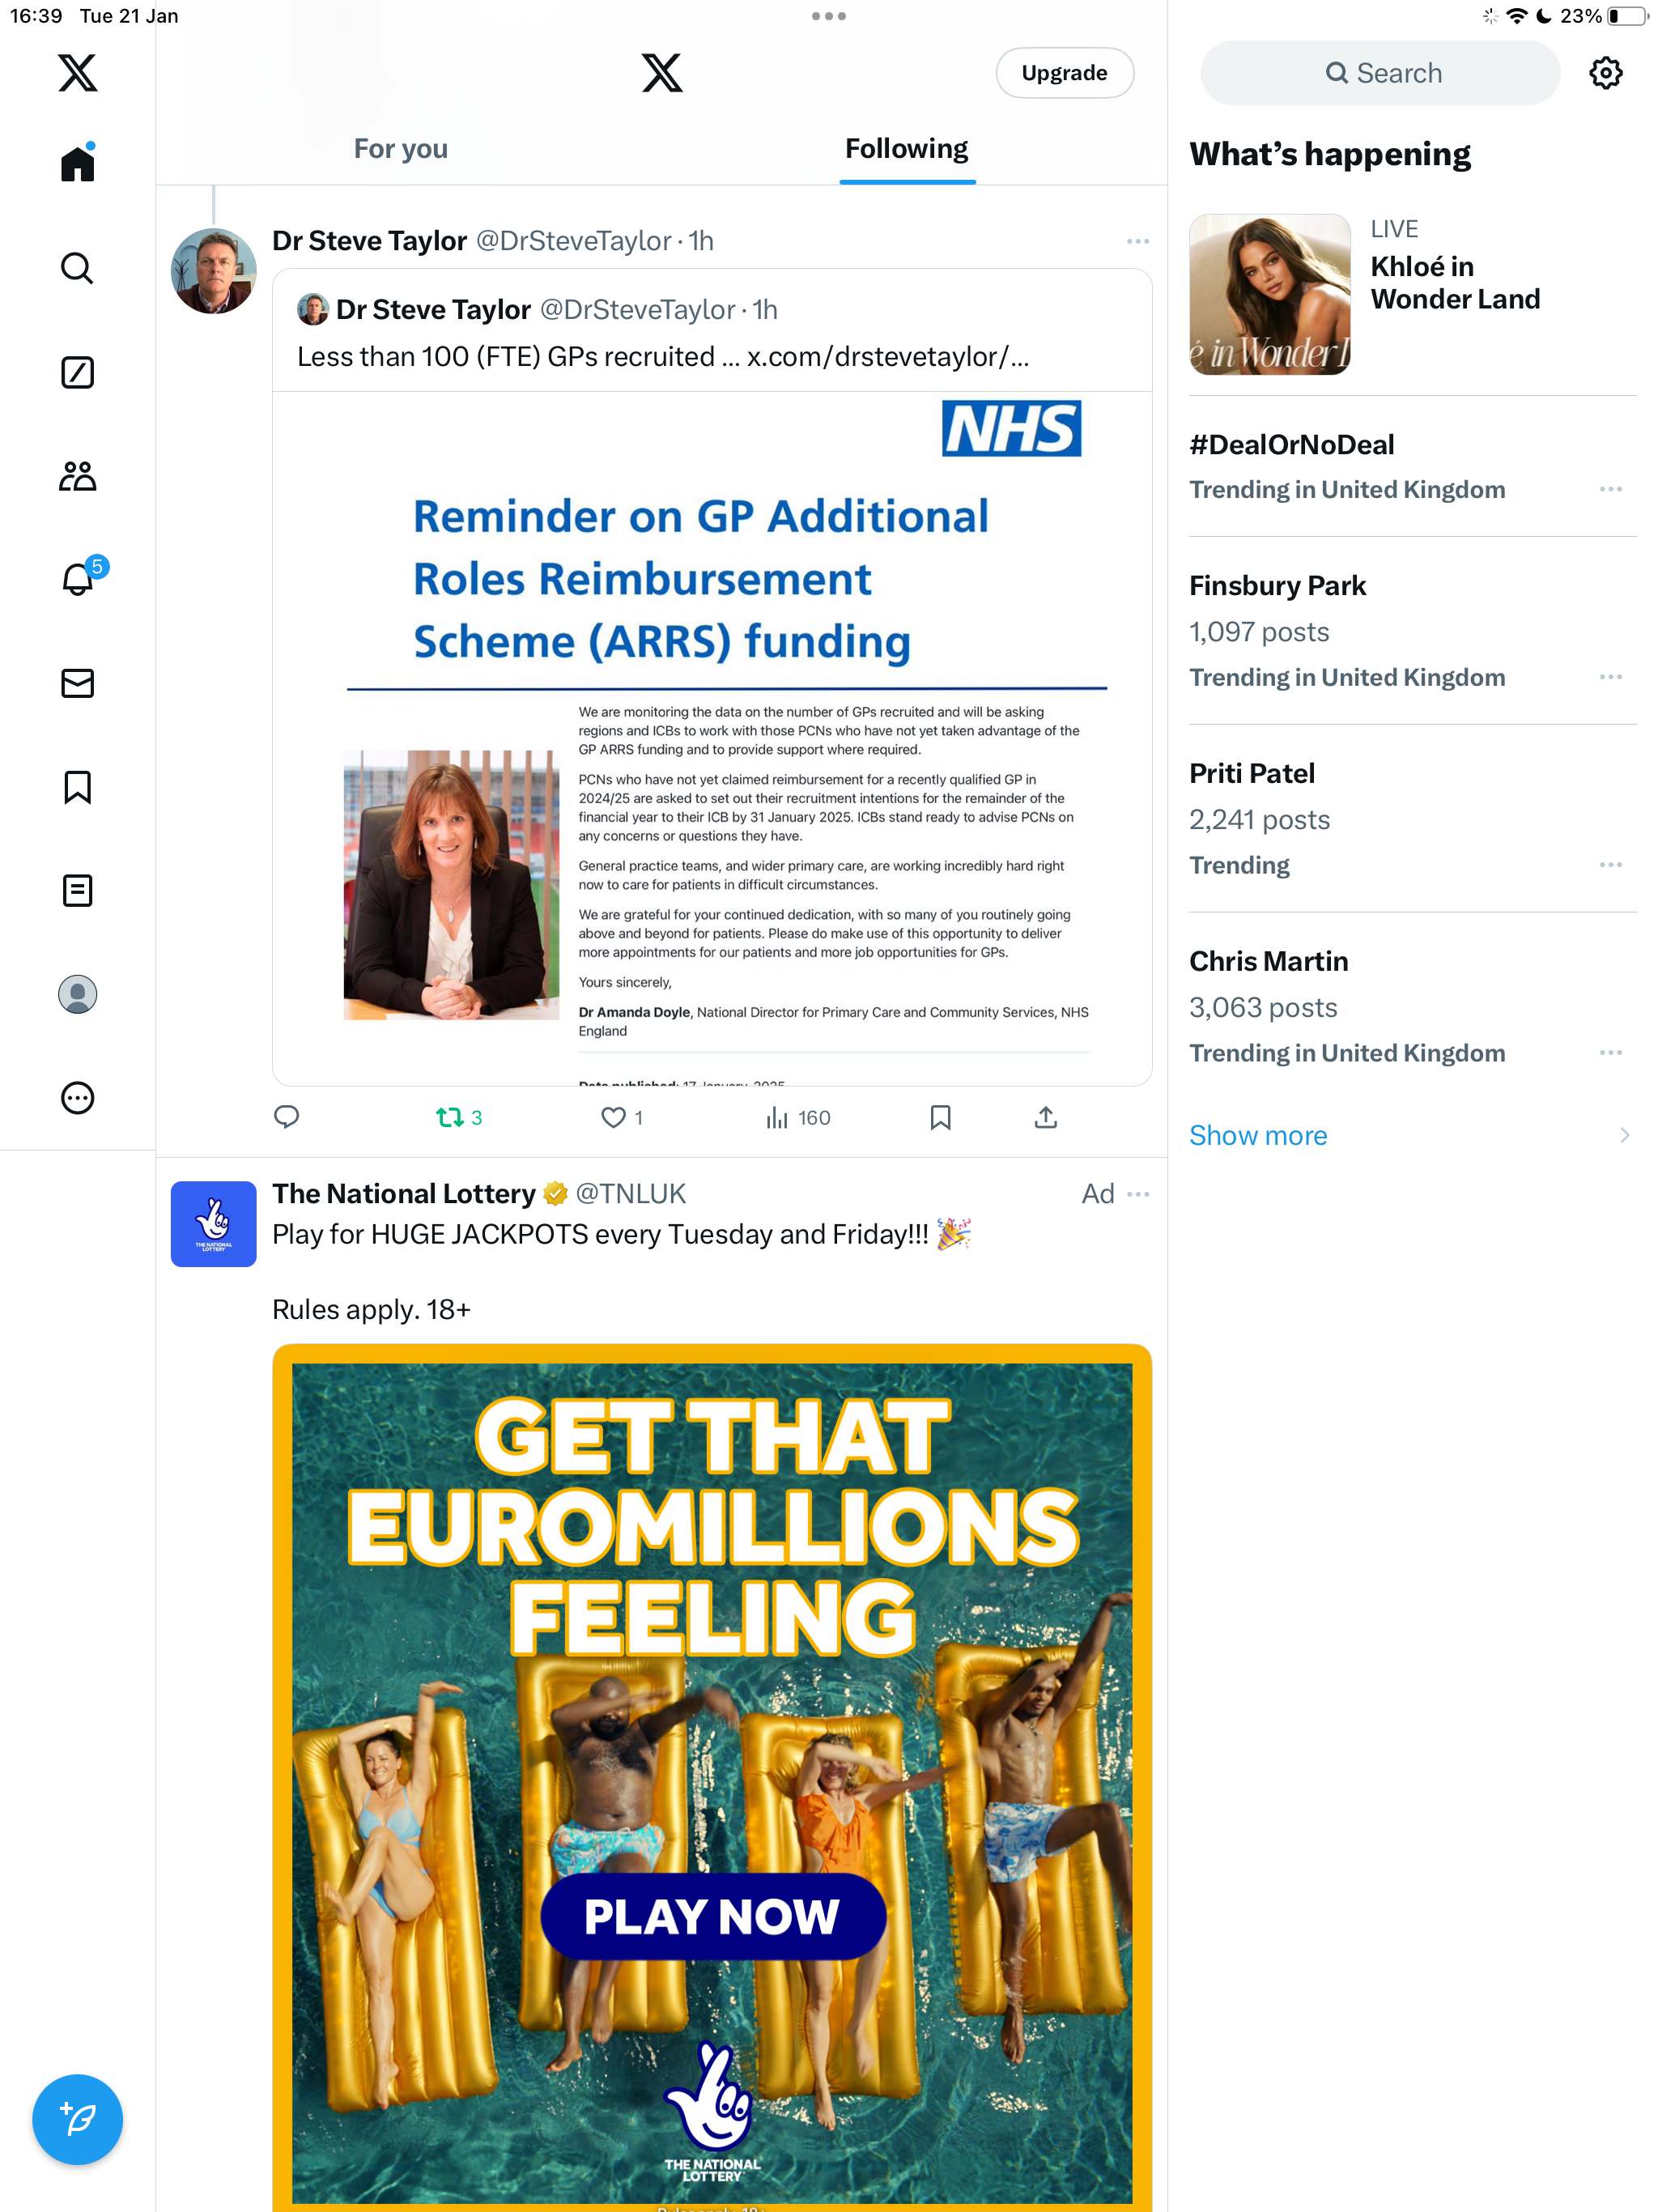Open Bookmarks in the left sidebar
This screenshot has width=1658, height=2212.
coord(77,788)
